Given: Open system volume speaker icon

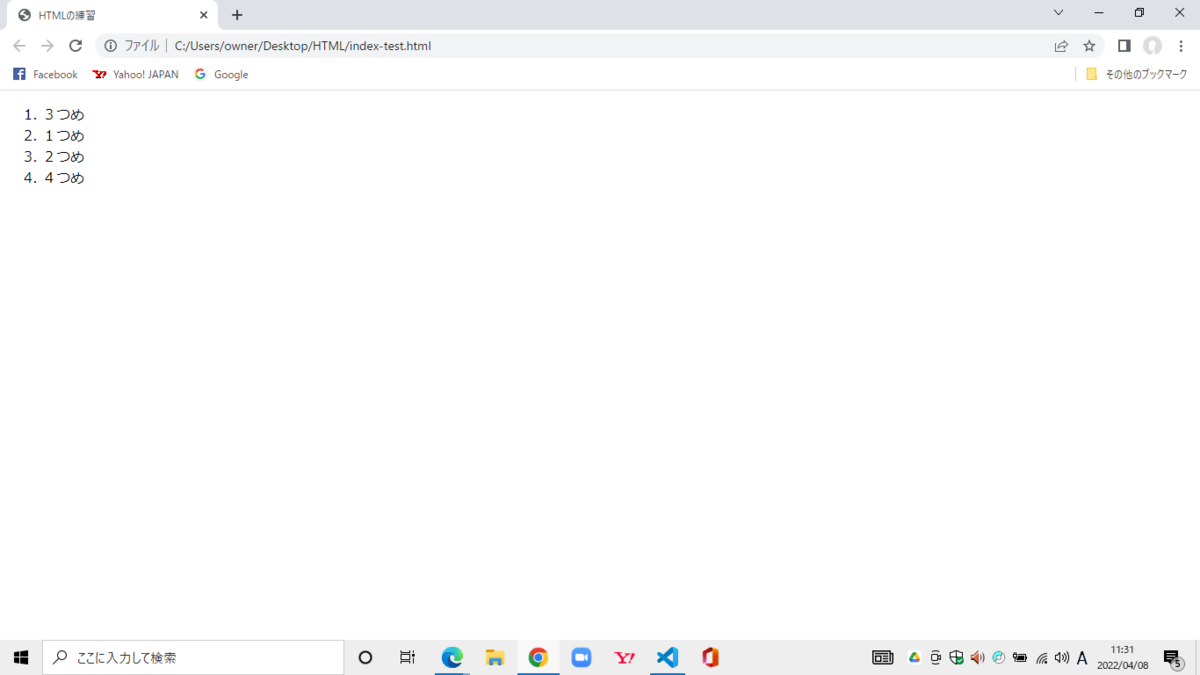Looking at the screenshot, I should click(1062, 657).
